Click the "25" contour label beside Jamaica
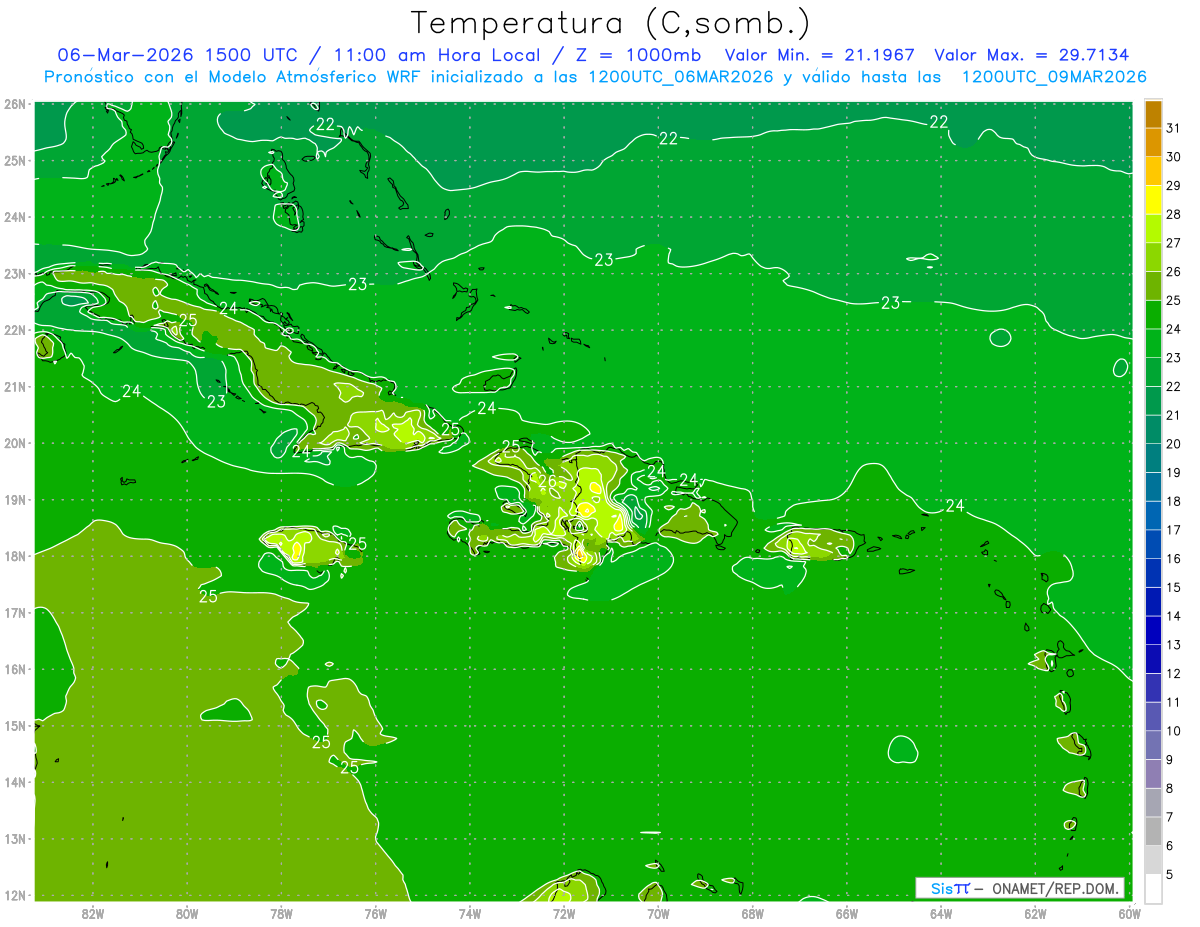 [357, 544]
